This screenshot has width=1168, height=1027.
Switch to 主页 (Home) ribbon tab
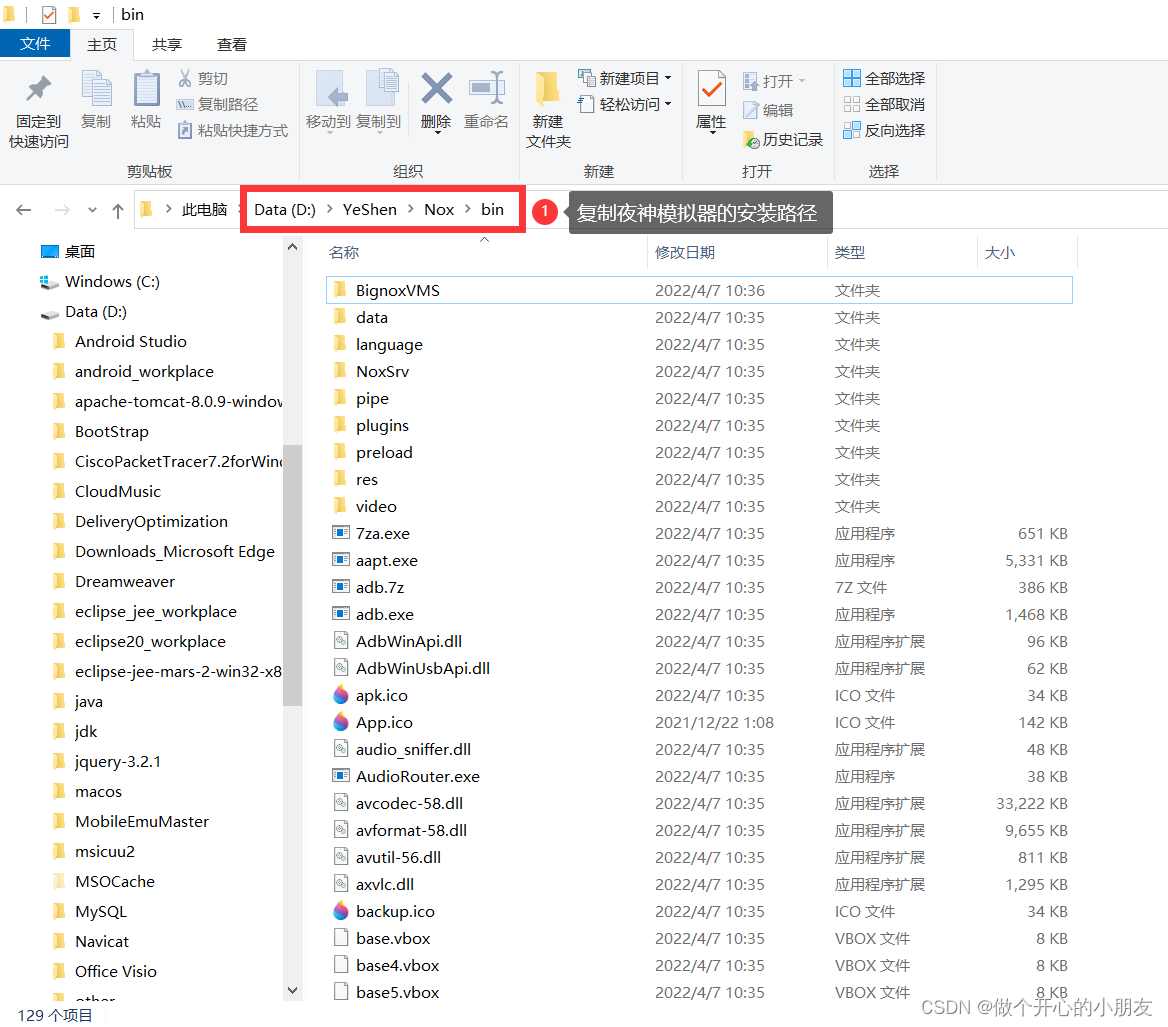click(x=102, y=45)
